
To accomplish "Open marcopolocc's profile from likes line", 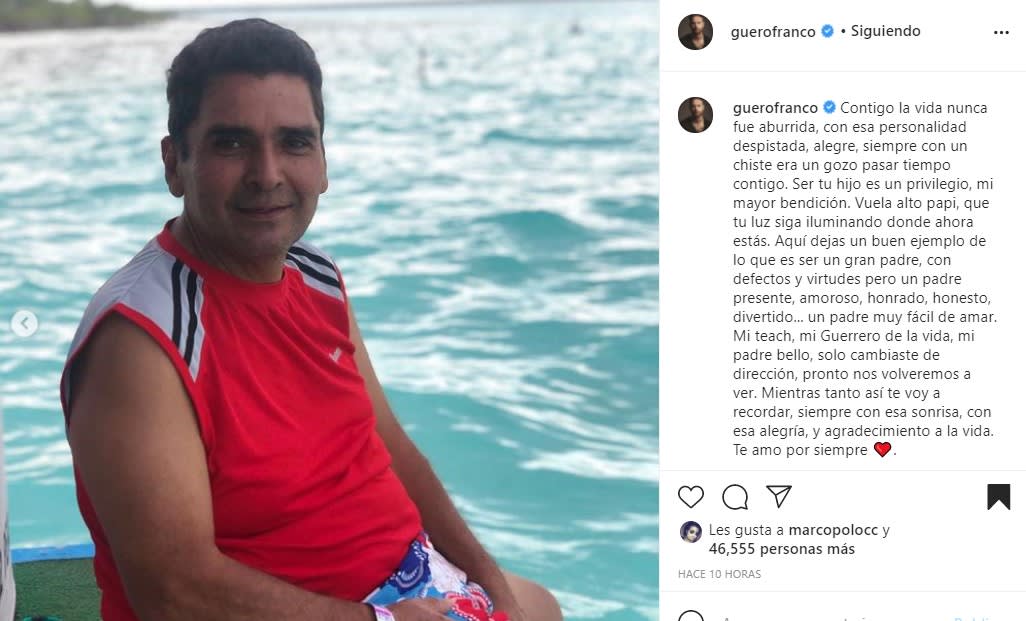I will coord(833,530).
